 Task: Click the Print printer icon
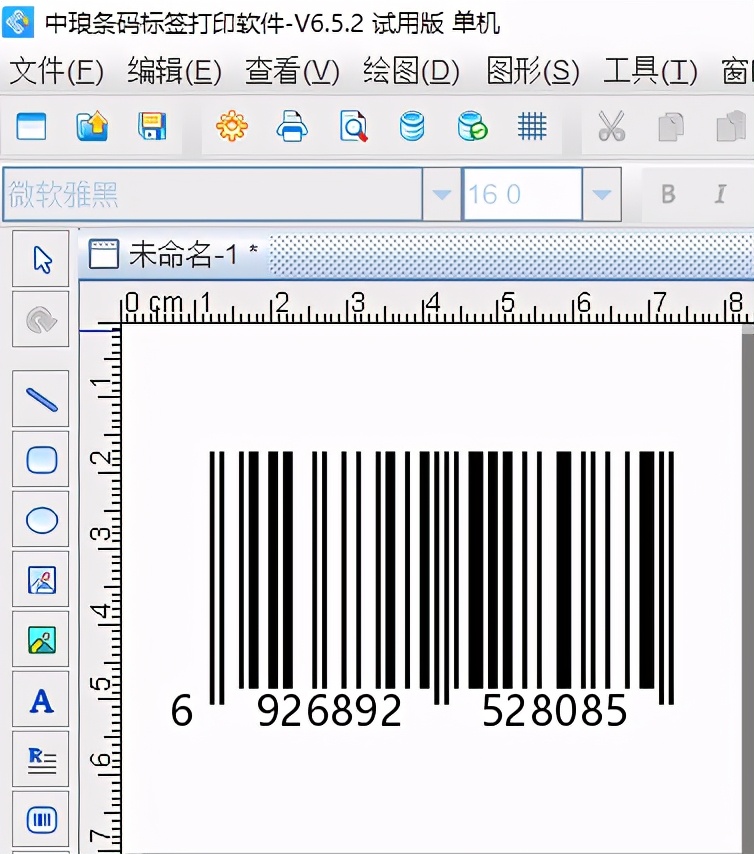point(292,126)
